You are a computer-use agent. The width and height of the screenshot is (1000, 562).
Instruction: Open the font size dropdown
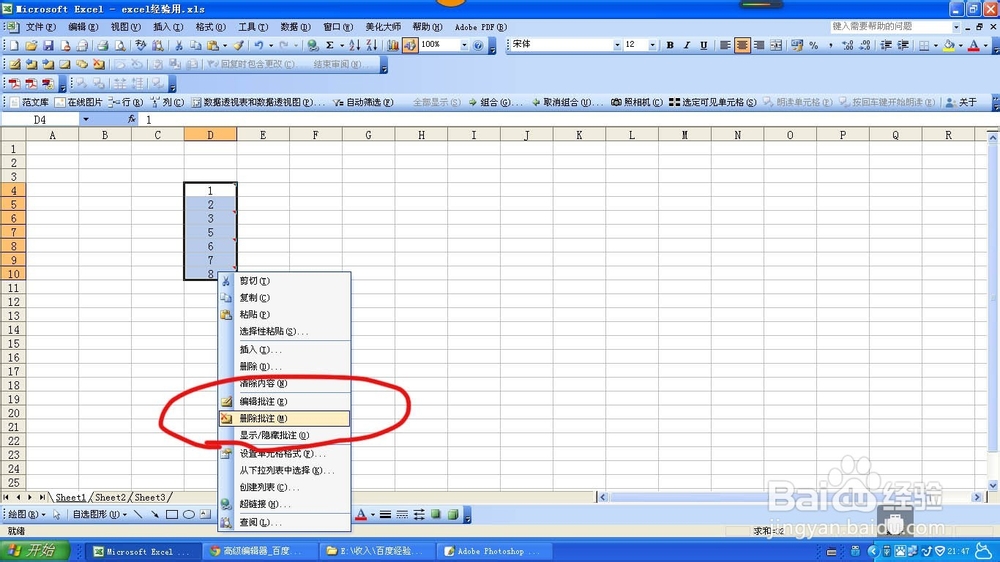[652, 45]
